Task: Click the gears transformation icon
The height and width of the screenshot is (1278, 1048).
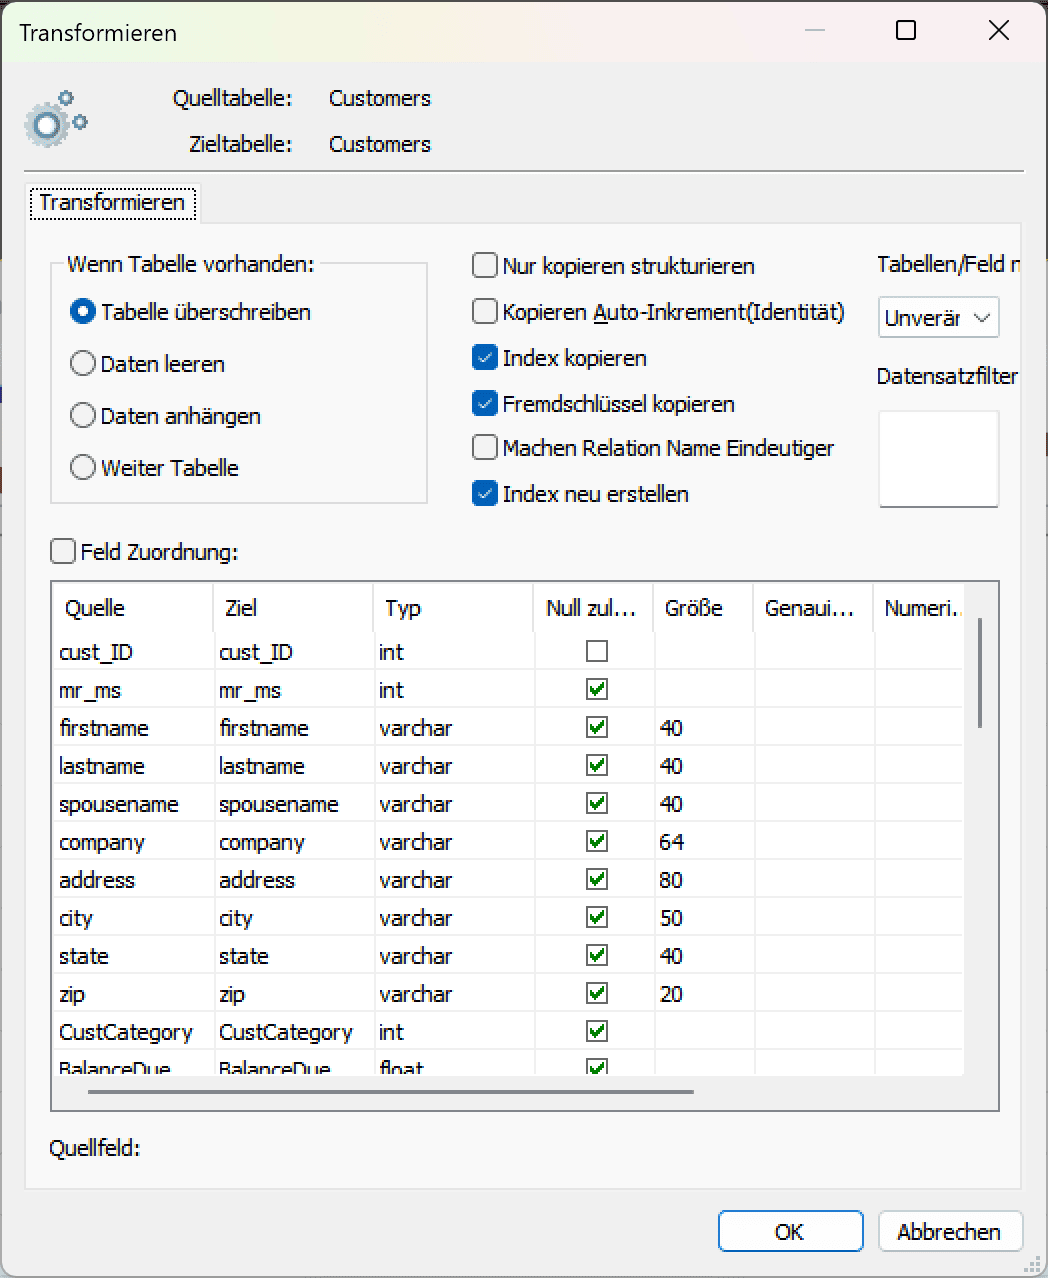Action: pyautogui.click(x=55, y=120)
